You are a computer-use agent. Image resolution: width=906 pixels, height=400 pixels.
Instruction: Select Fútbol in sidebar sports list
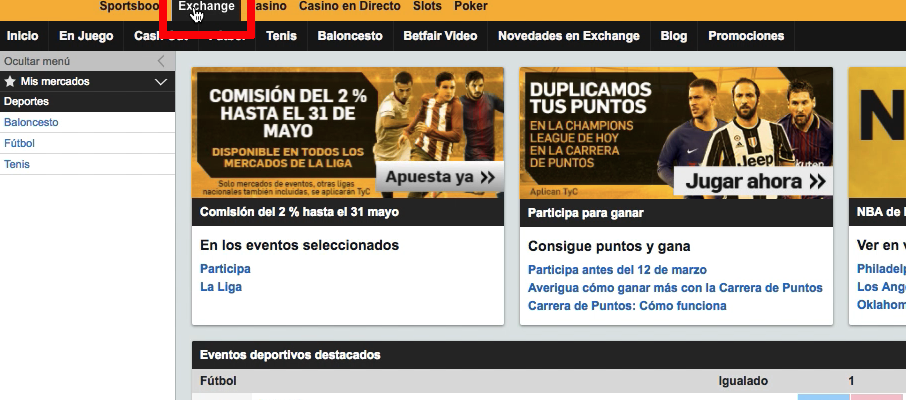tap(20, 143)
